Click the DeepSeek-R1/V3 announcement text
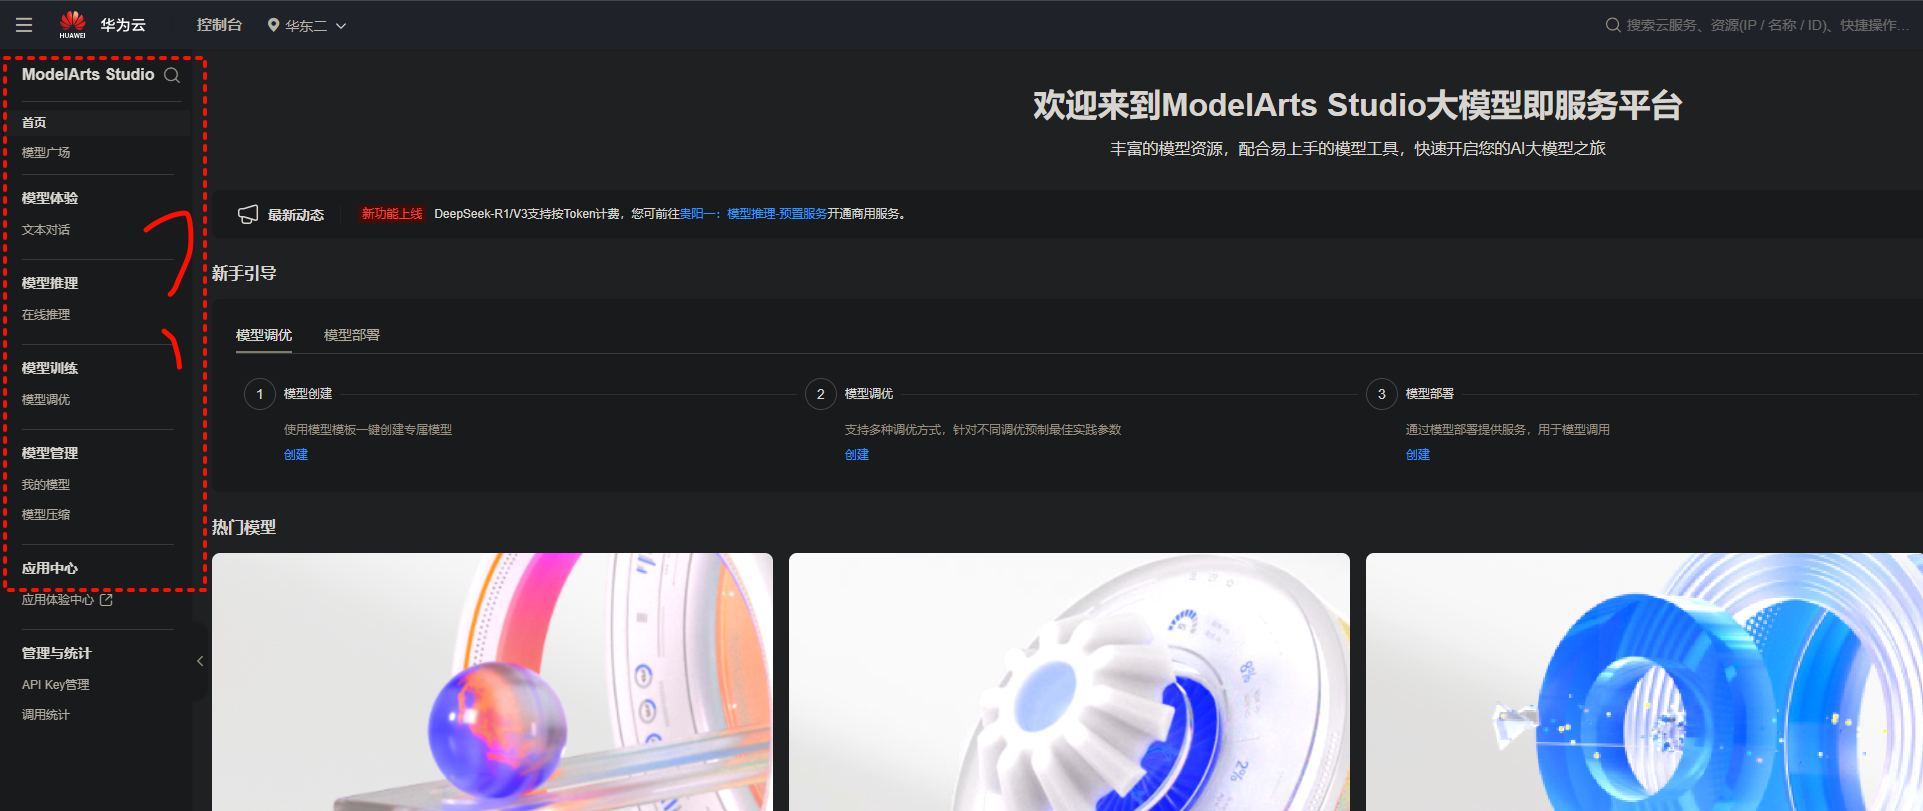Image resolution: width=1923 pixels, height=811 pixels. (x=670, y=214)
